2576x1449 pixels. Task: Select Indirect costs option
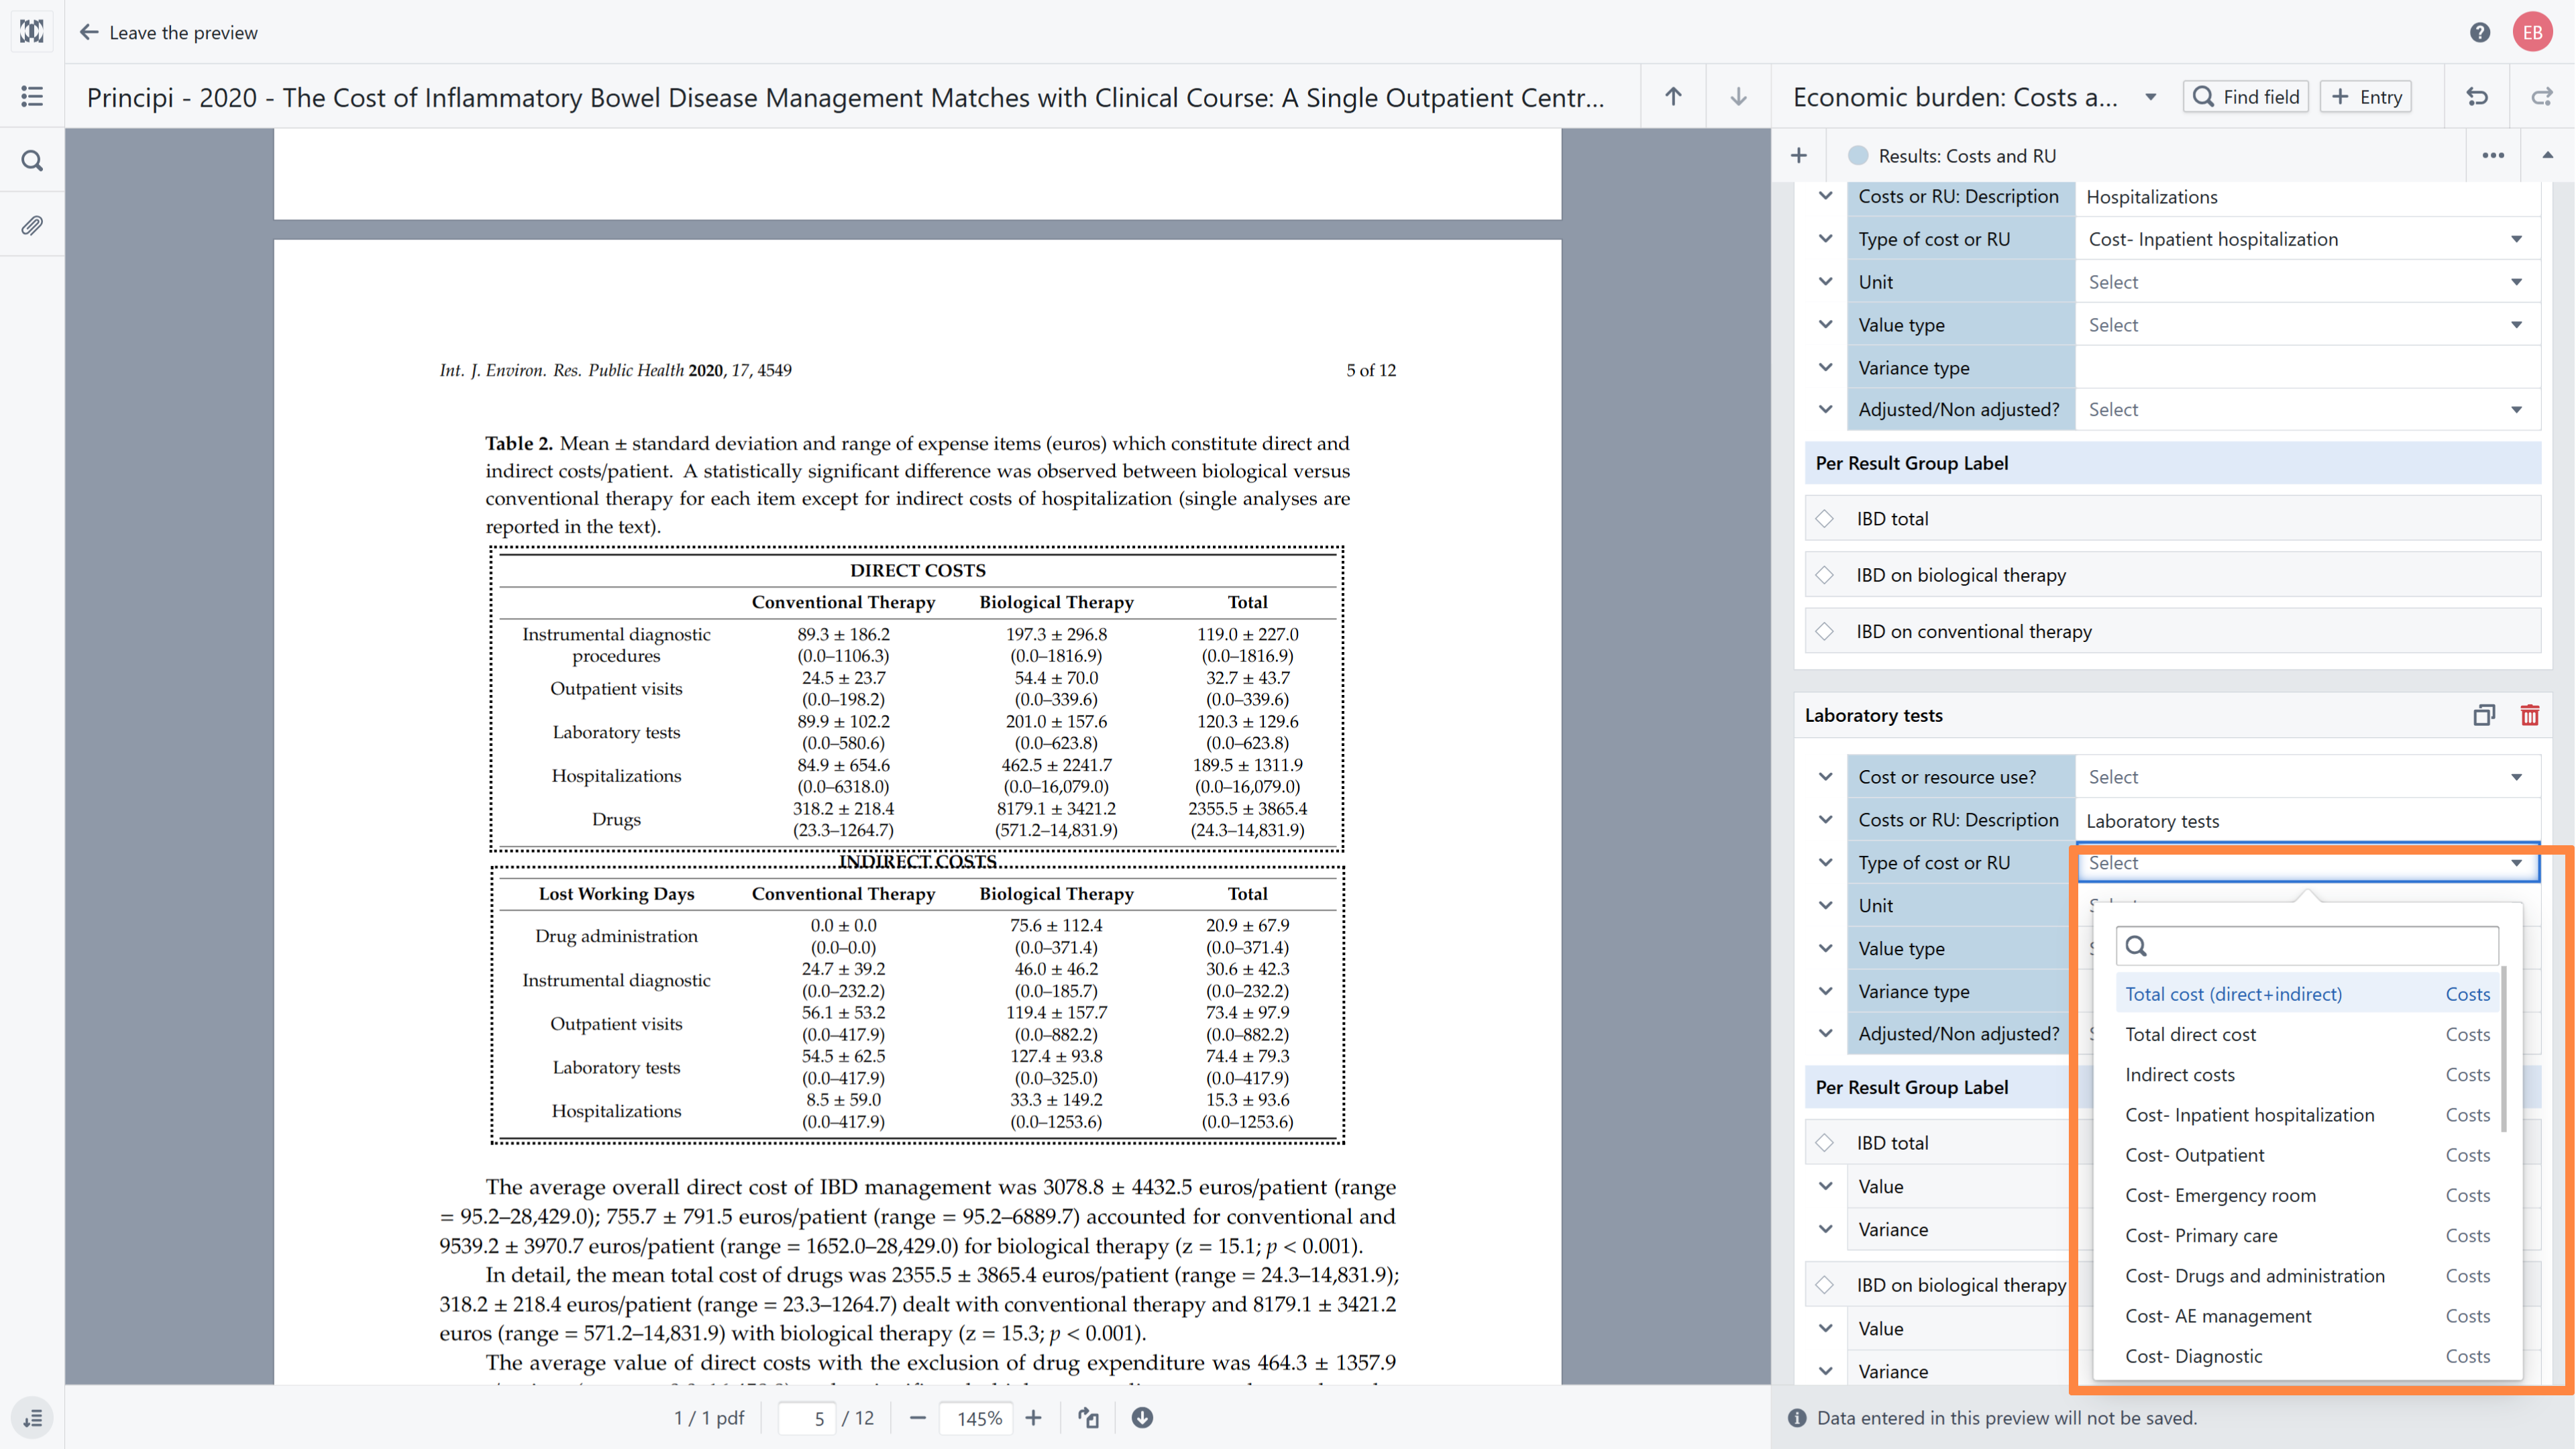tap(2307, 1075)
